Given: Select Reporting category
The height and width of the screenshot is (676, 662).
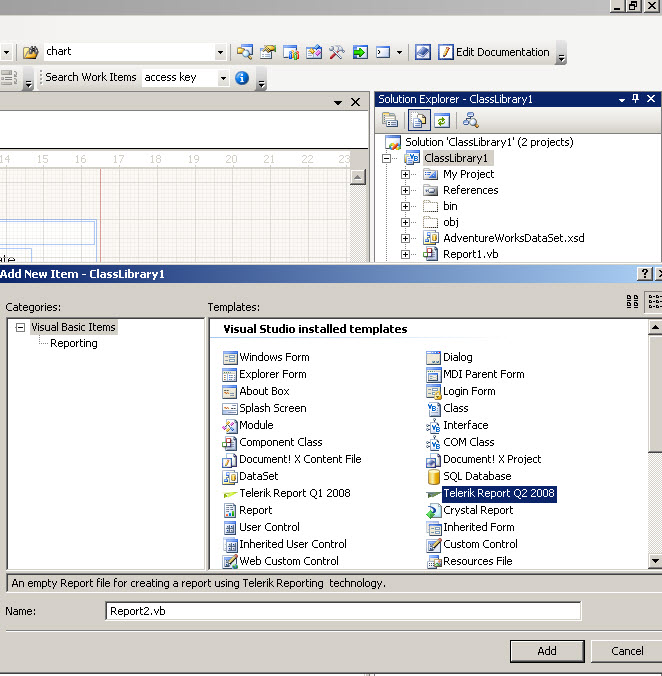Looking at the screenshot, I should (x=74, y=343).
